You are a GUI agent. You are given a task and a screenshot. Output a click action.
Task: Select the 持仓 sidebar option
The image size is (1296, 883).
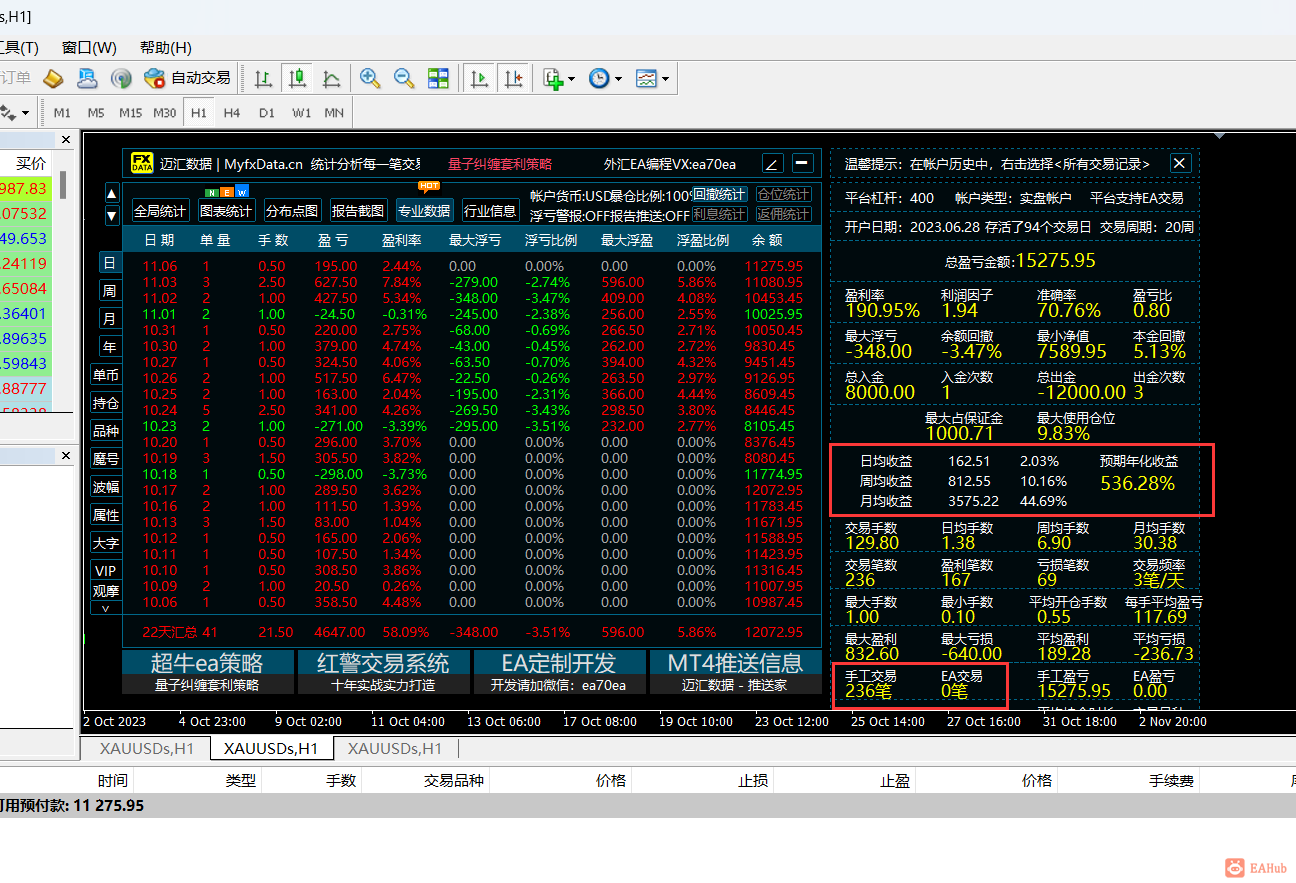click(106, 403)
